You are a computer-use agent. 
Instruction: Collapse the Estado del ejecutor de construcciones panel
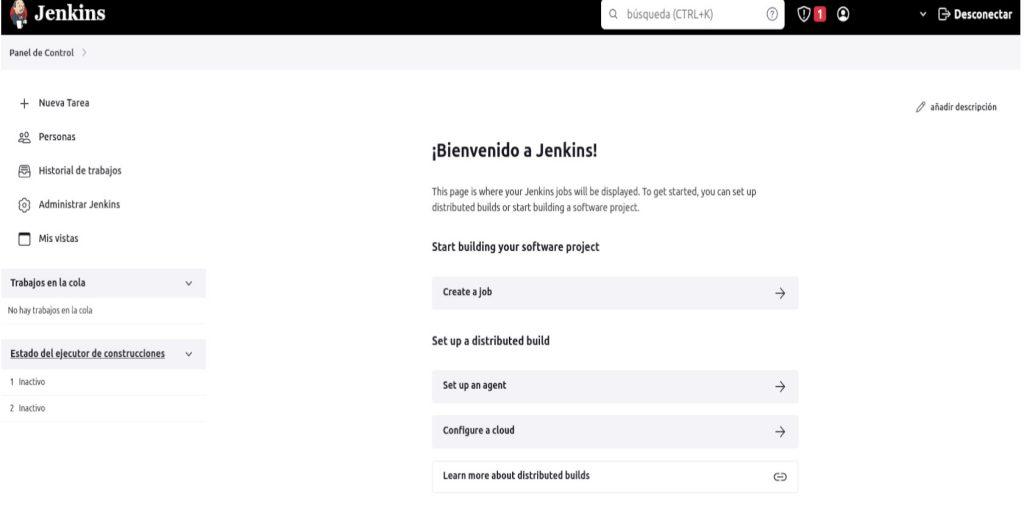tap(189, 354)
